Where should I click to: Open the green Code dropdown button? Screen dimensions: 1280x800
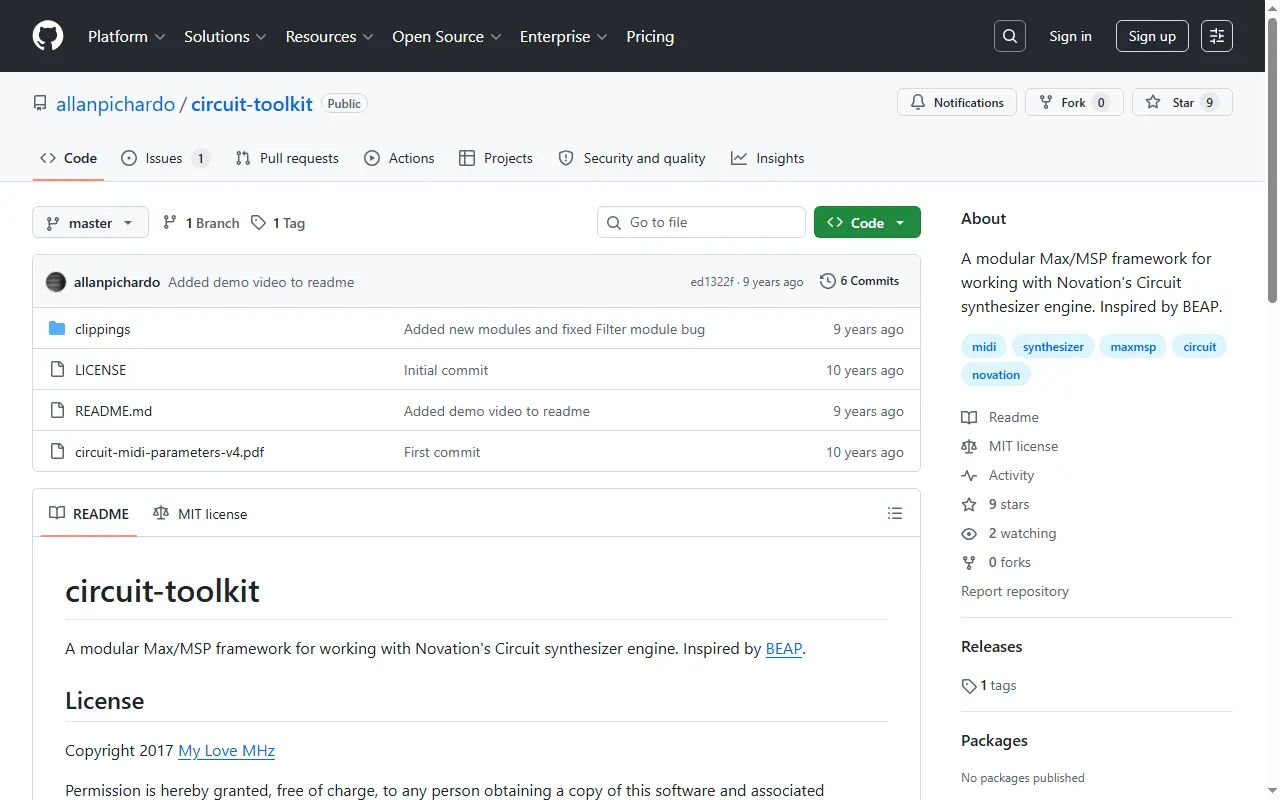pos(867,222)
